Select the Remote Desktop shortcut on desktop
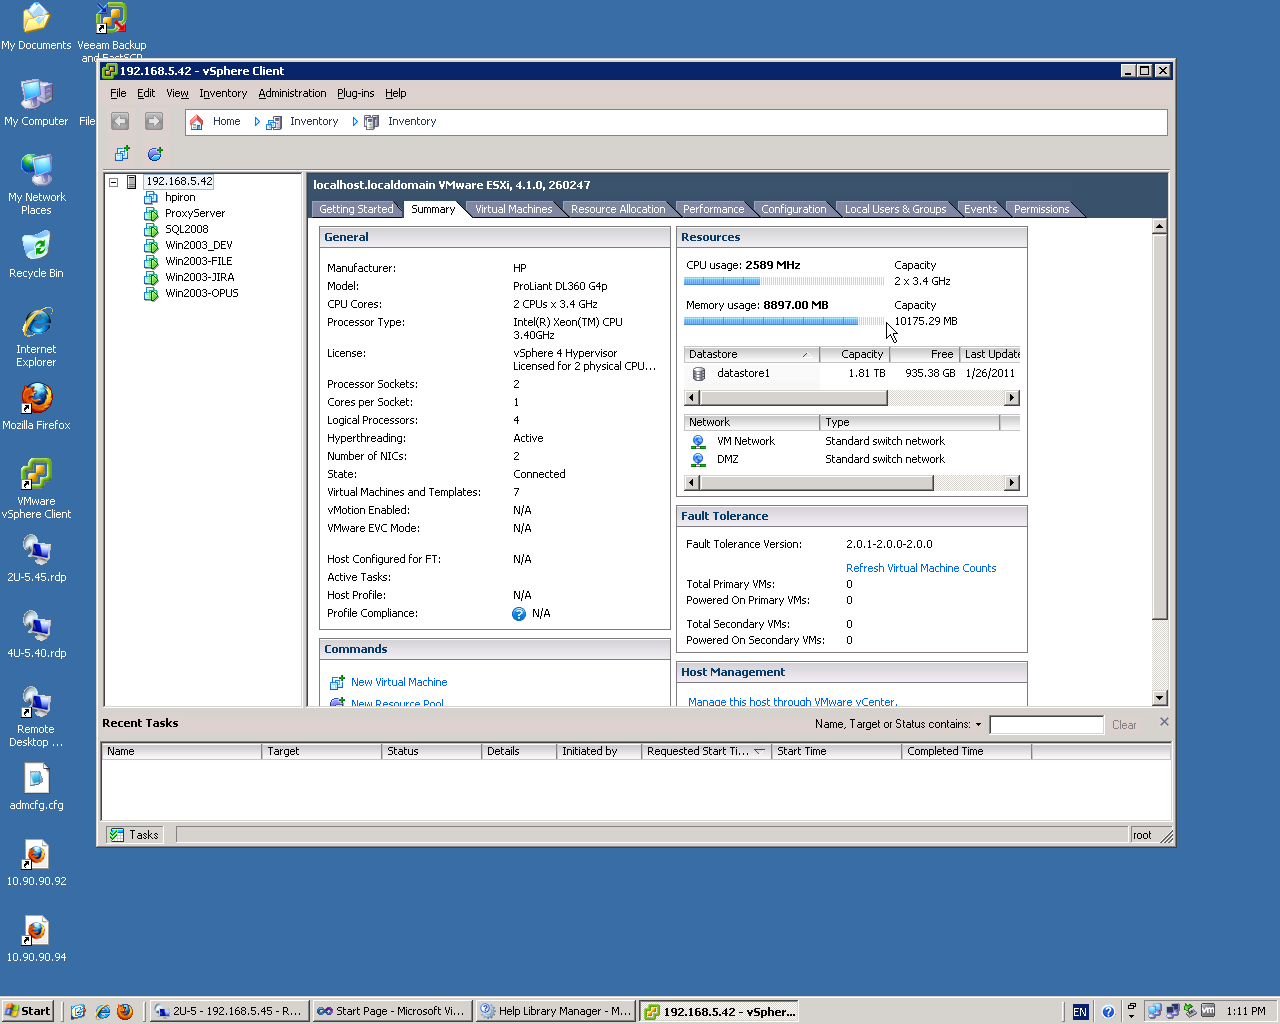The width and height of the screenshot is (1280, 1024). (36, 717)
